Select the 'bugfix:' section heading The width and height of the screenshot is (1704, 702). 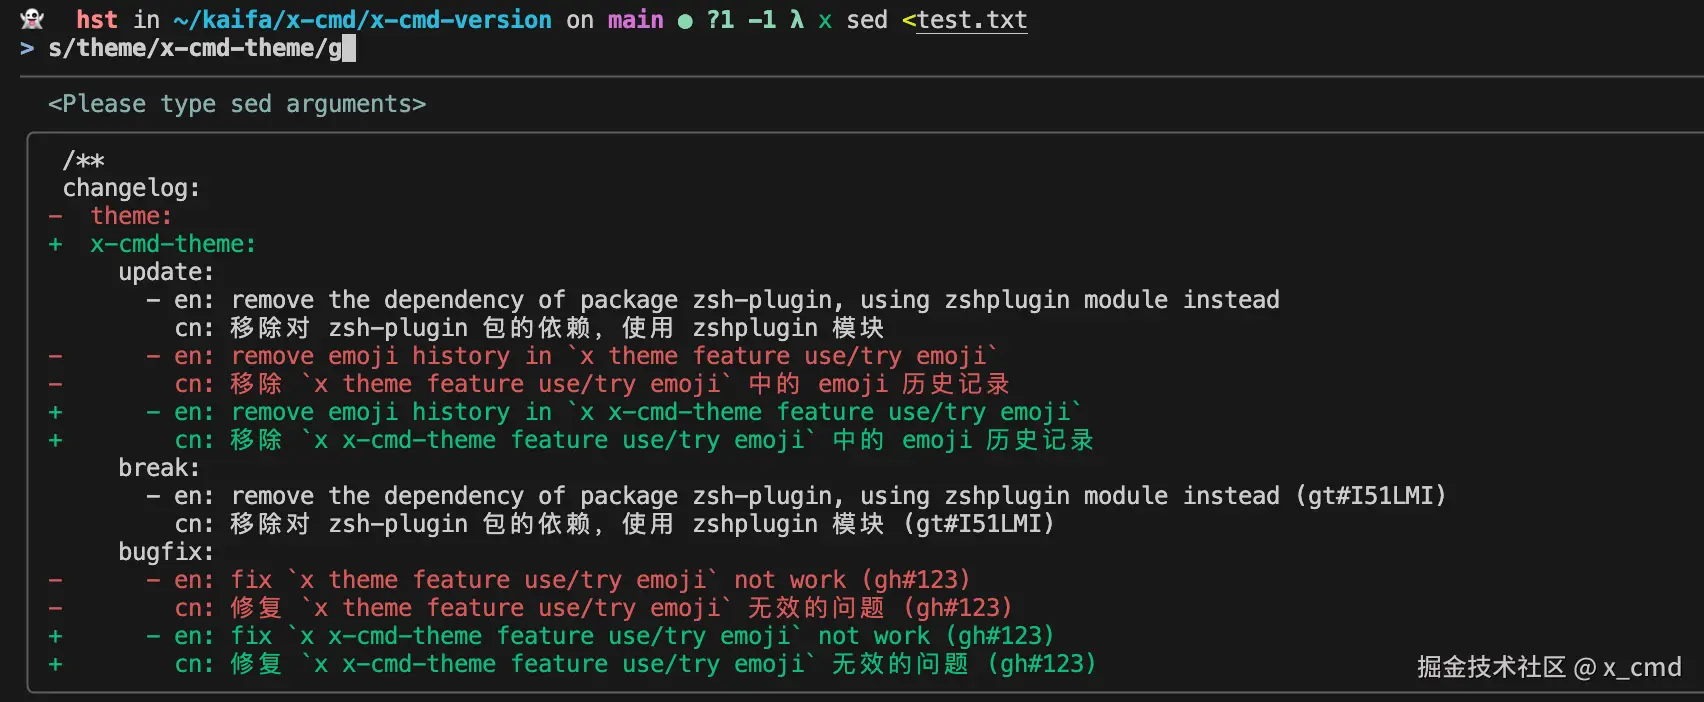point(166,552)
